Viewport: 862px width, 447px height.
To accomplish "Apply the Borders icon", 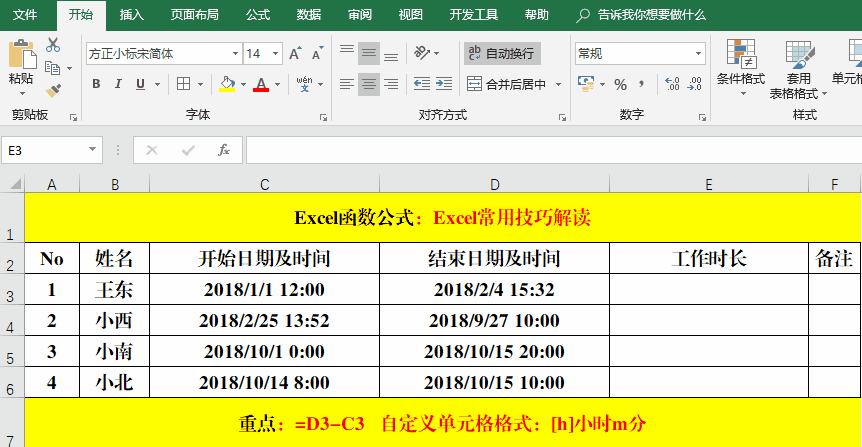I will point(184,84).
